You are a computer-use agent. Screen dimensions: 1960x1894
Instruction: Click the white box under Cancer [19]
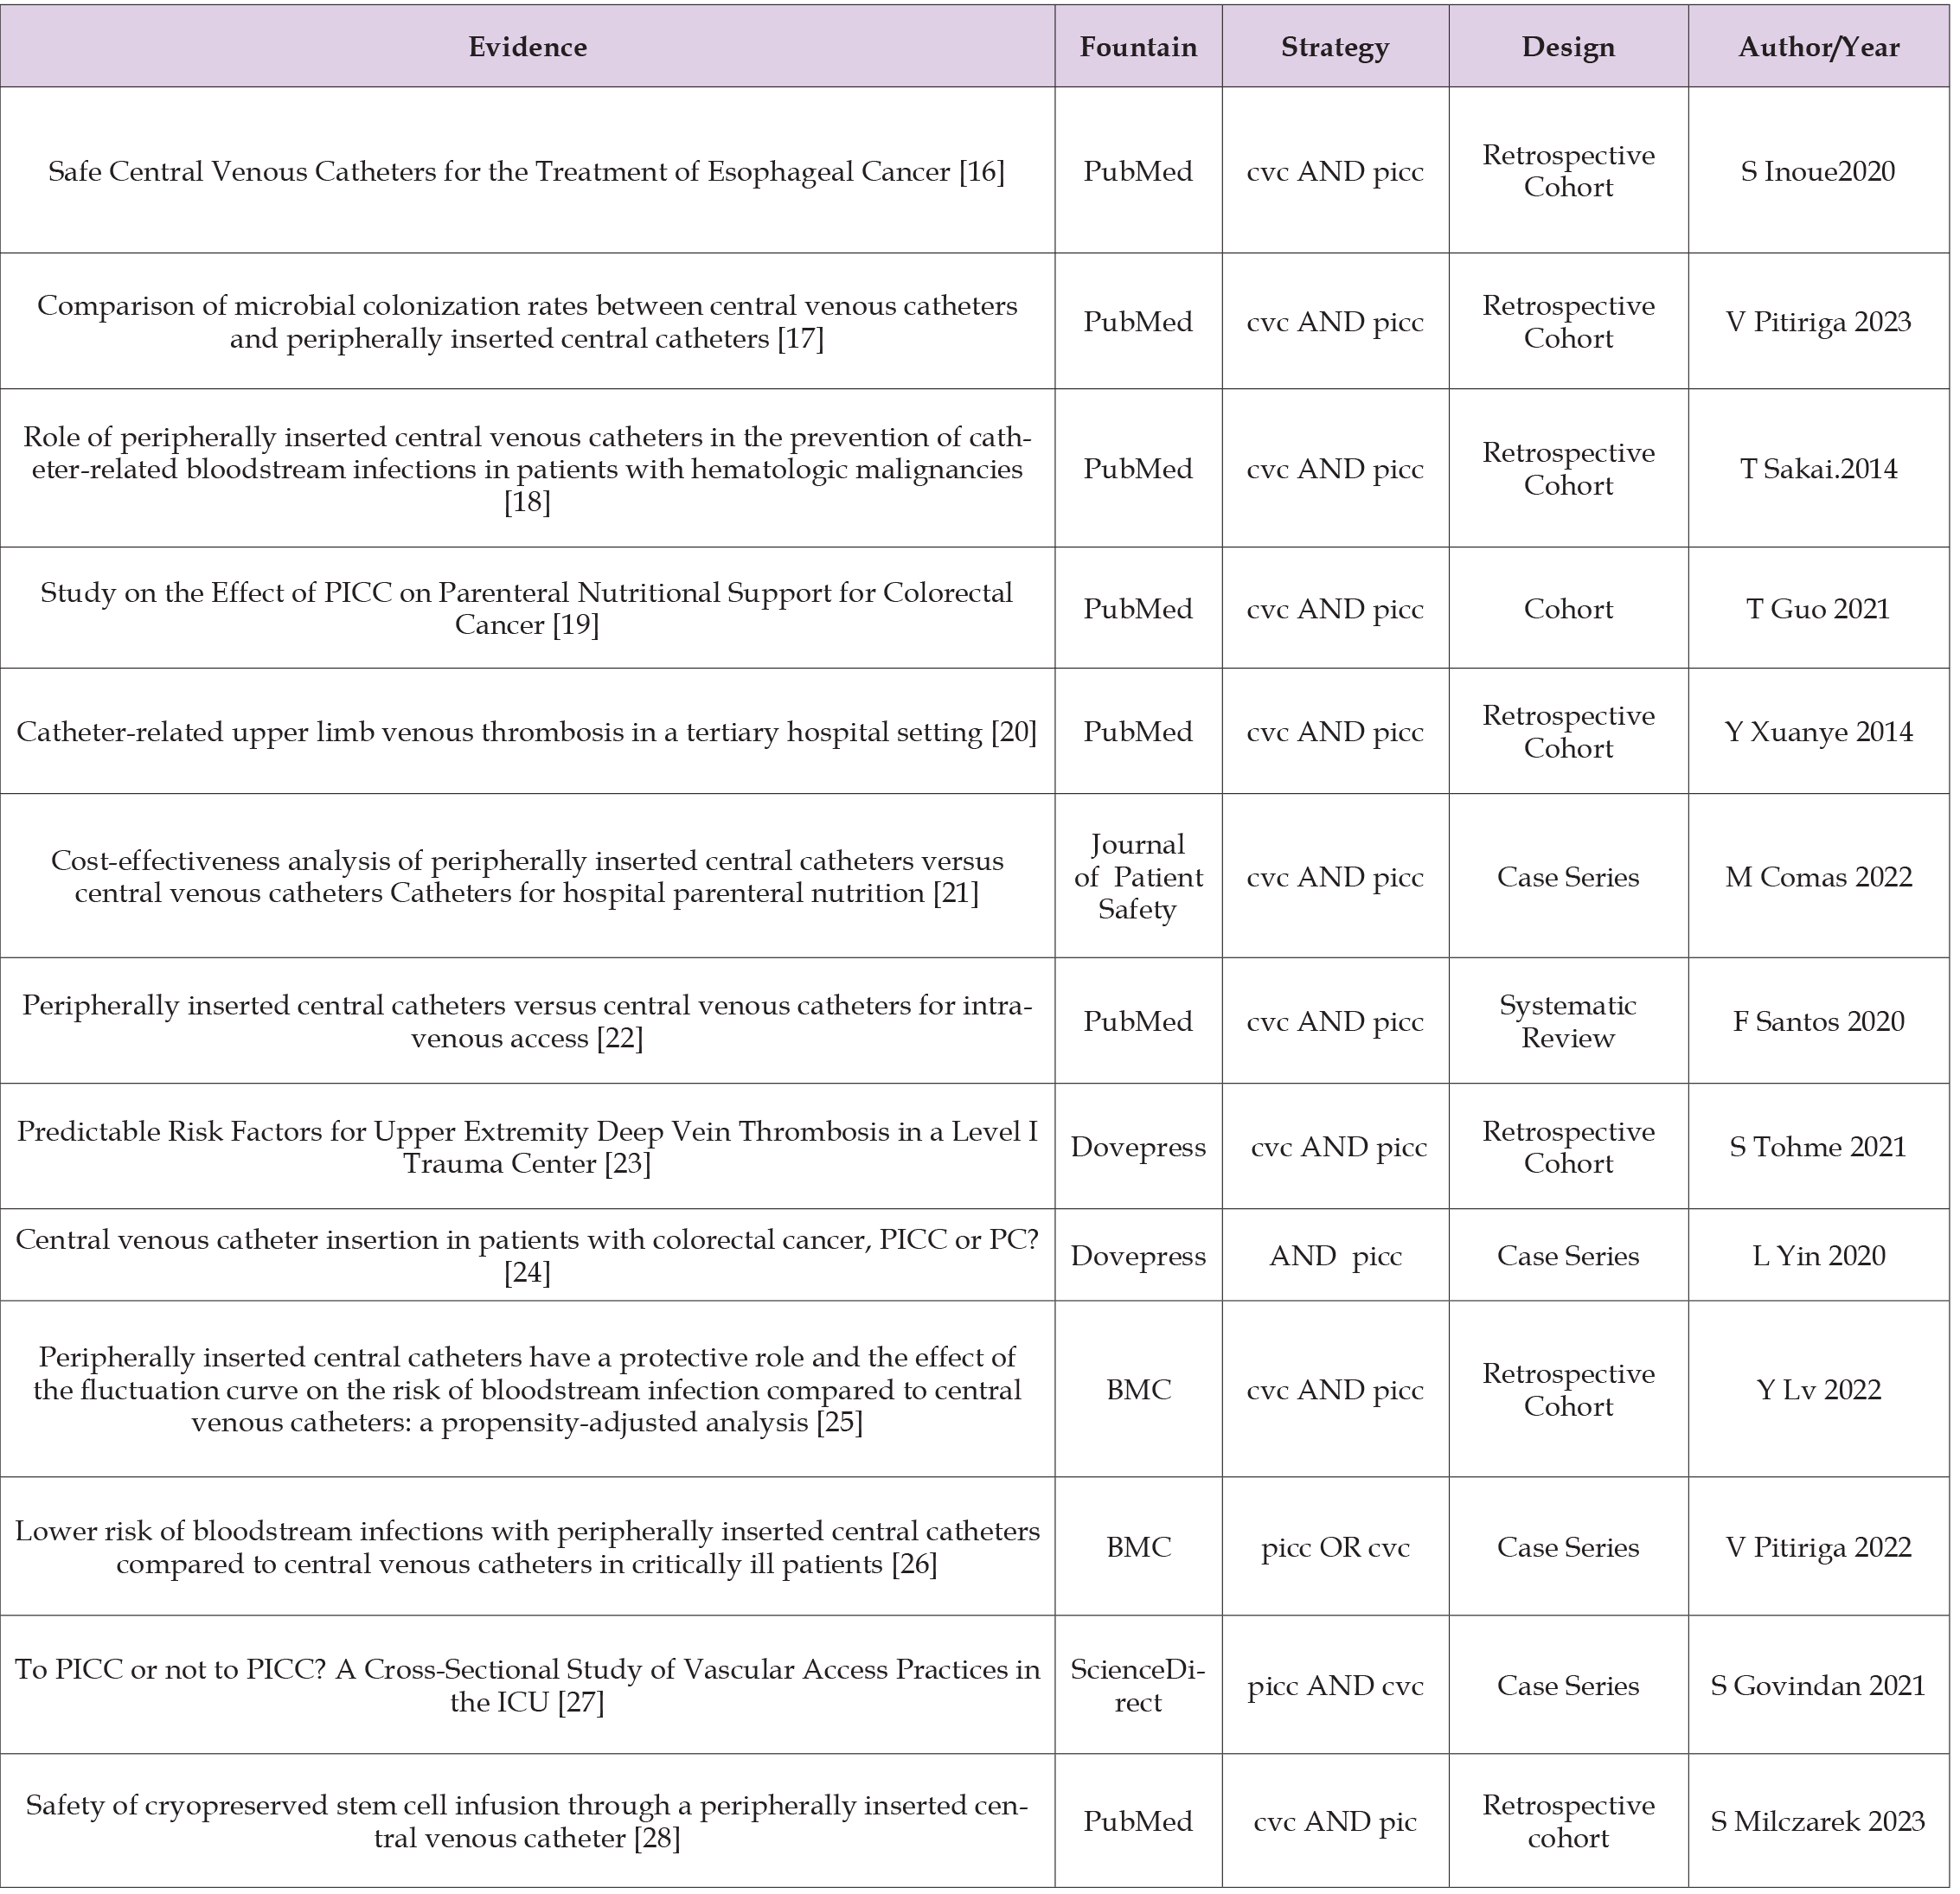(x=795, y=639)
